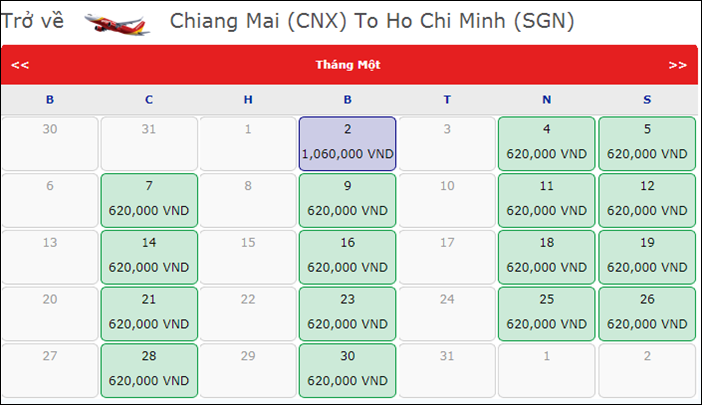Pick January 23 fare cell
702x405 pixels.
pos(347,314)
